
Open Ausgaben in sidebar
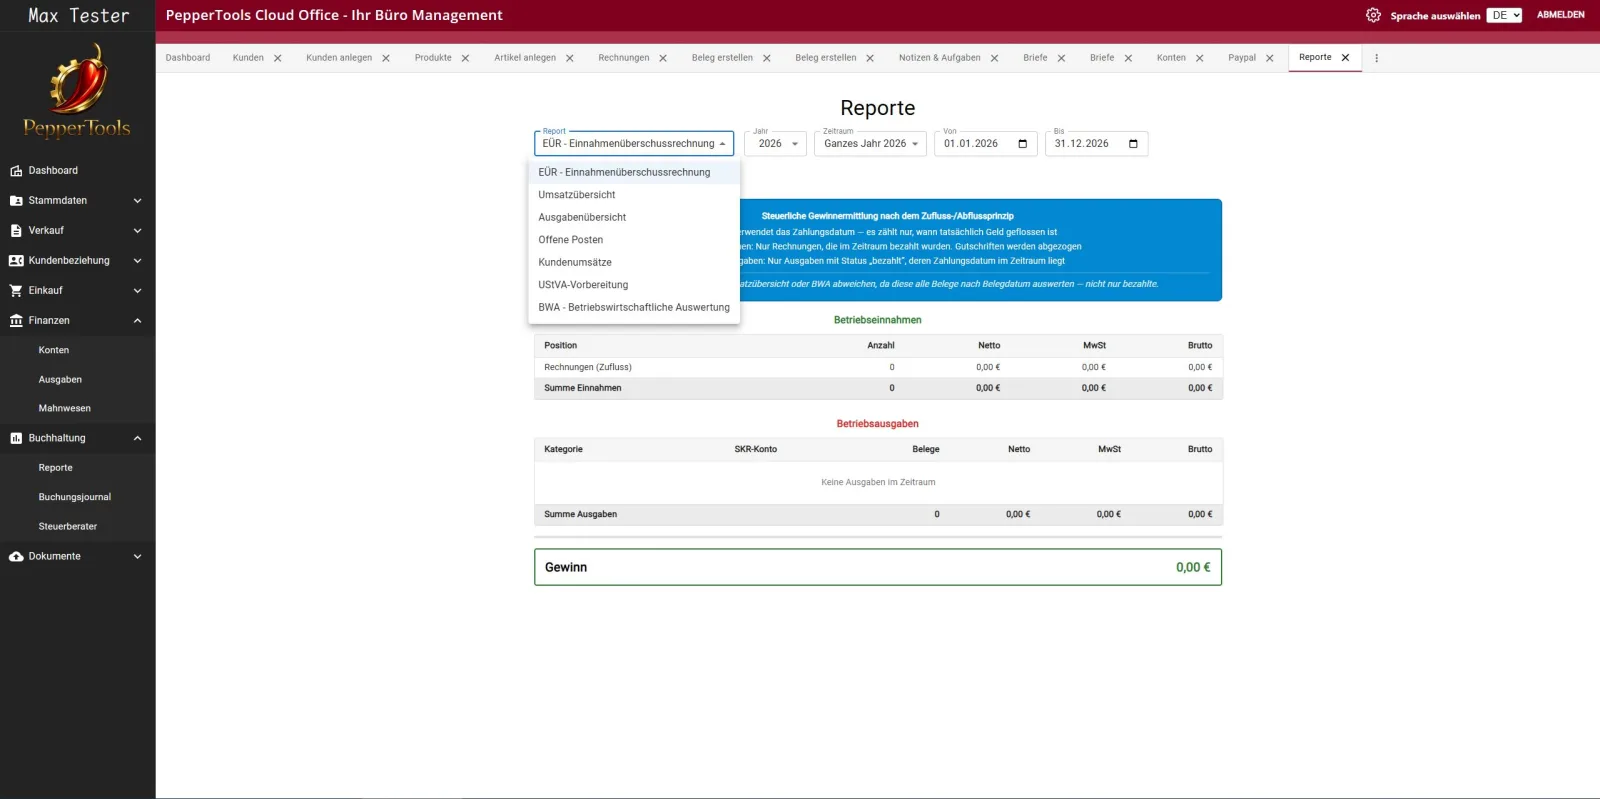[x=60, y=380]
